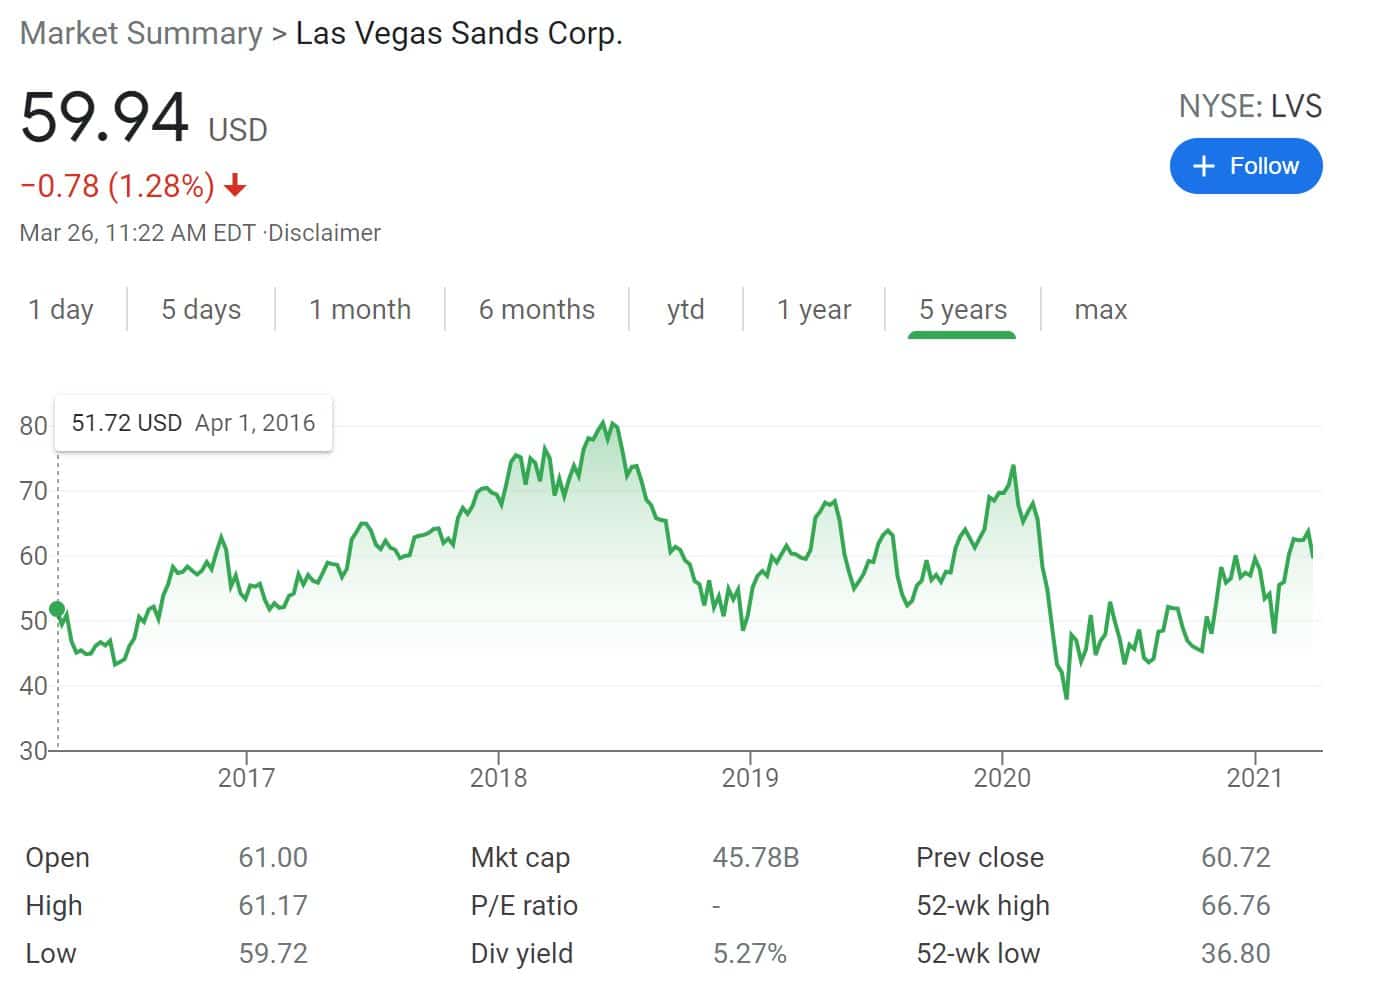Image resolution: width=1378 pixels, height=997 pixels.
Task: Switch to the 1 day chart view
Action: pos(60,309)
